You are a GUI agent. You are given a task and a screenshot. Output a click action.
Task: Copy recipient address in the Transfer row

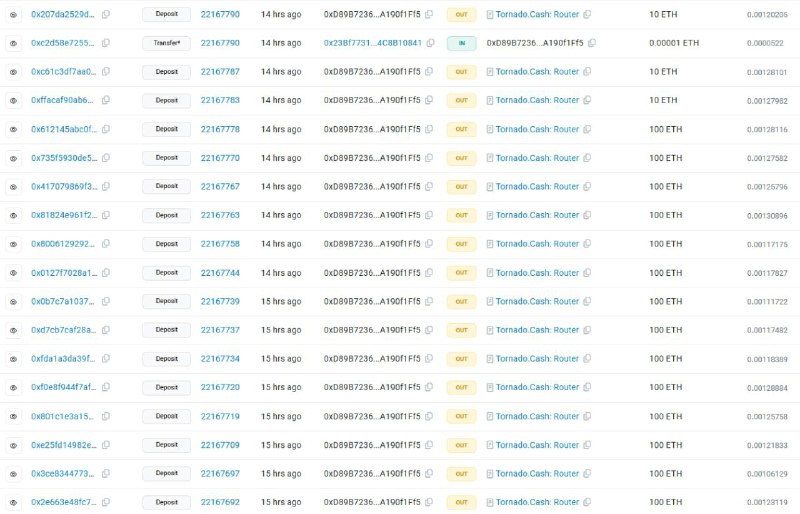click(592, 43)
